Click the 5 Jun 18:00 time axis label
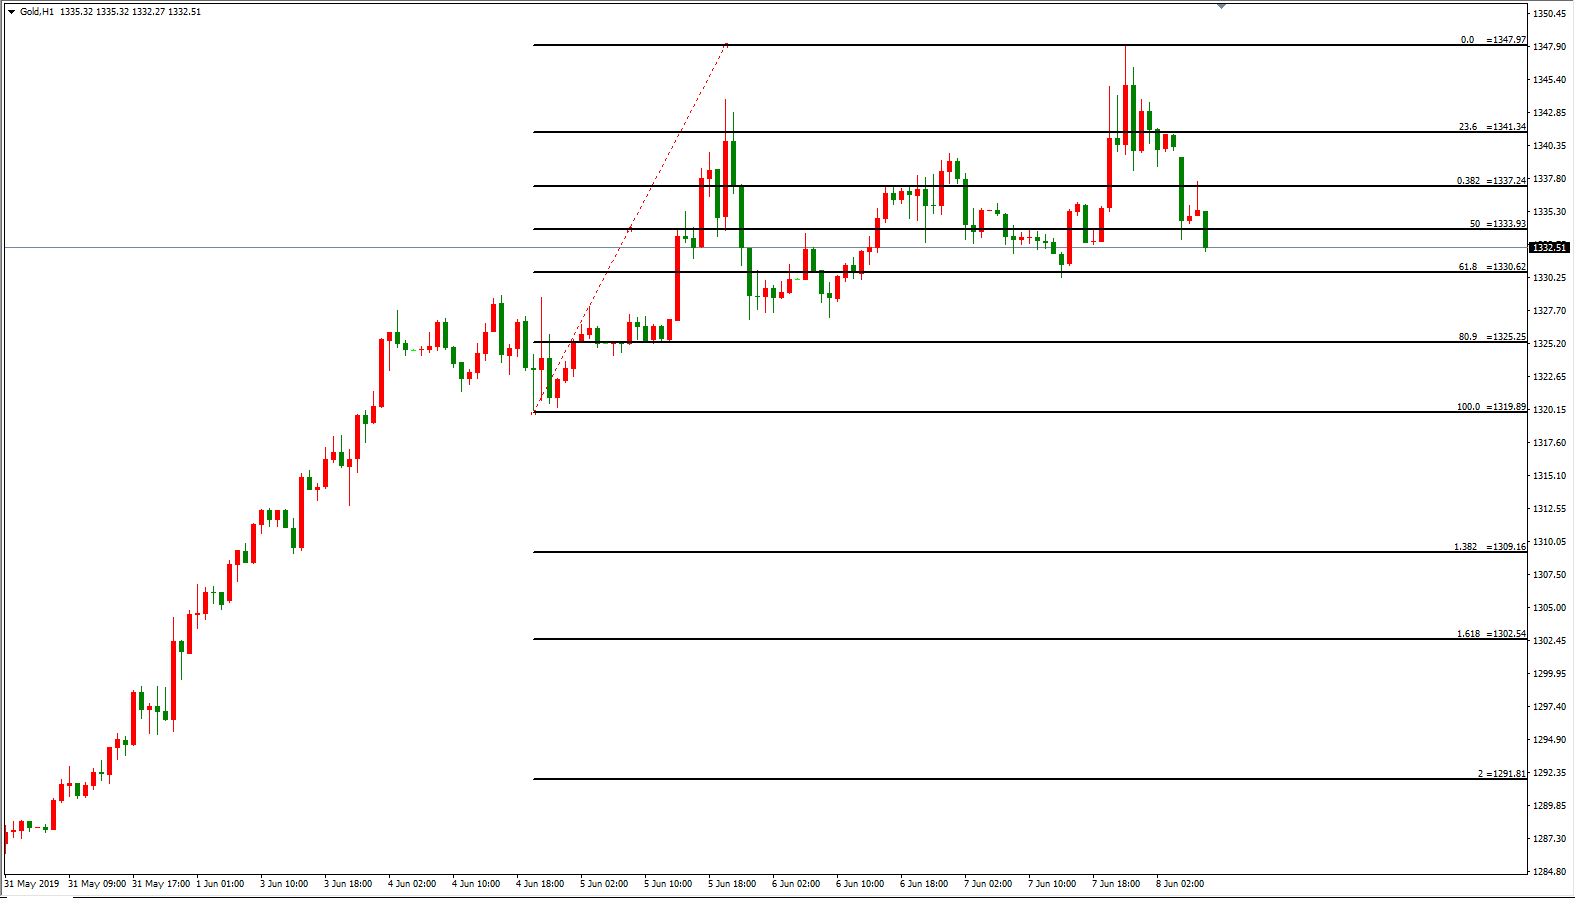Screen dimensions: 1575x898 [x=732, y=884]
